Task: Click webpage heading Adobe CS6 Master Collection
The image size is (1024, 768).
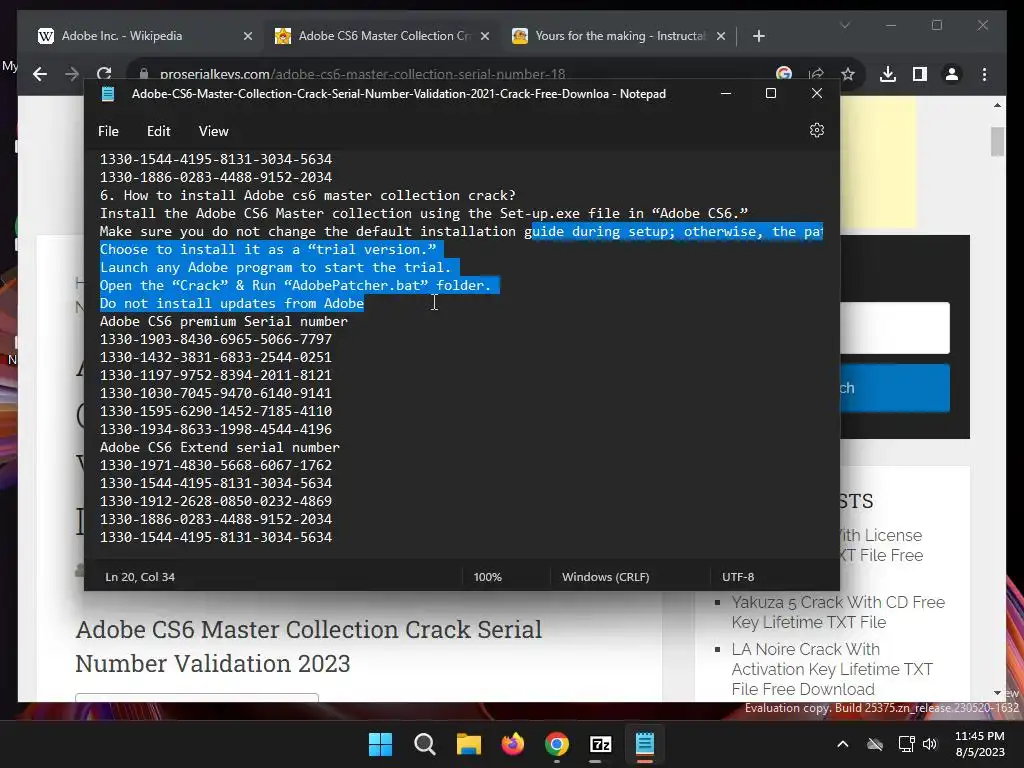Action: [x=308, y=647]
